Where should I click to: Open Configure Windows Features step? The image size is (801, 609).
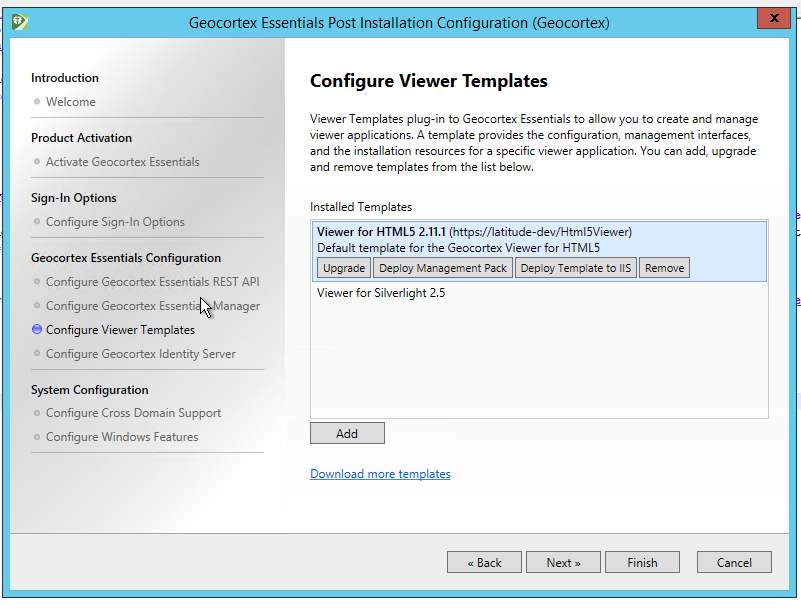122,437
